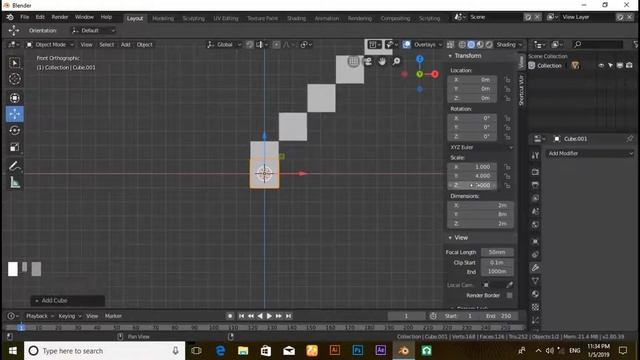Open the timeline Playback menu

pos(39,316)
